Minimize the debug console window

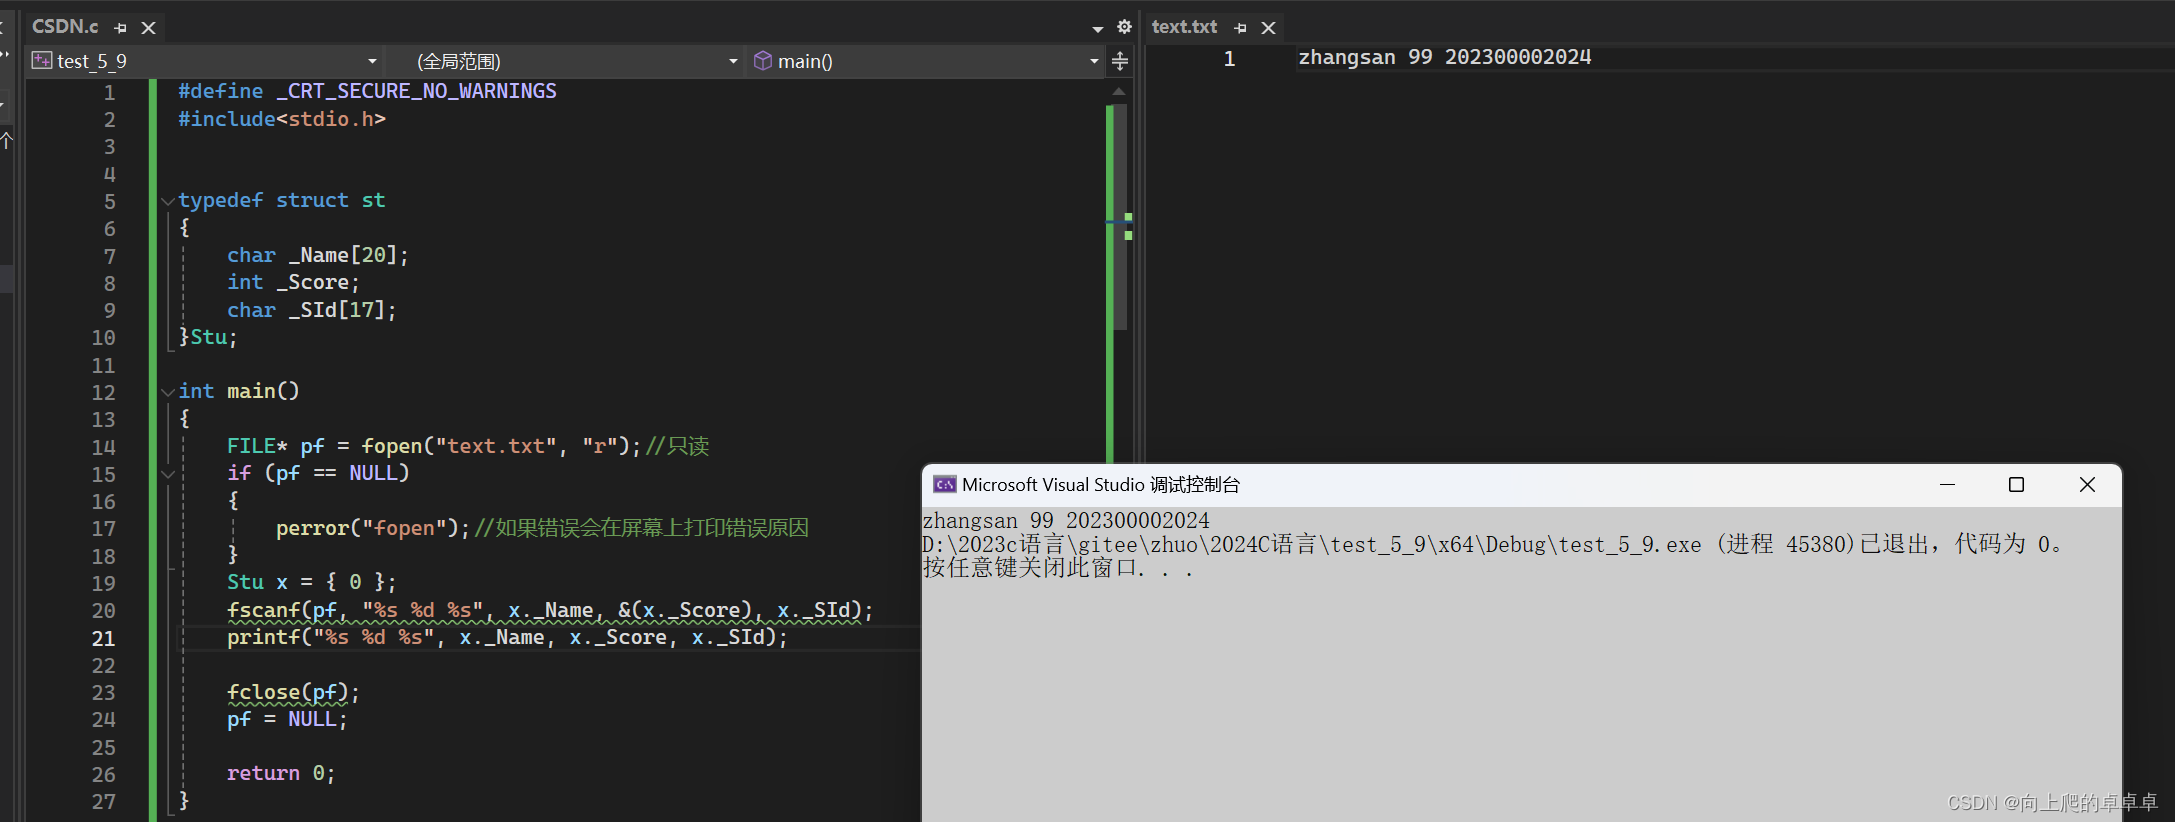point(1947,485)
